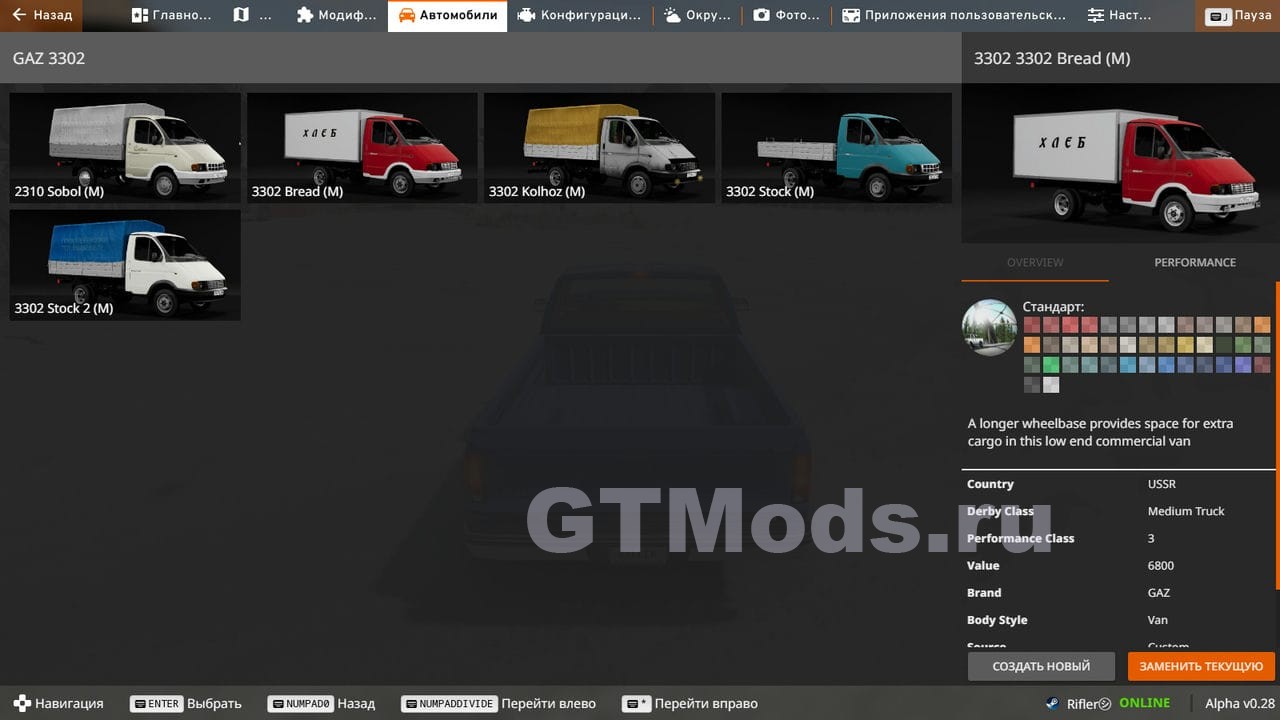Click the ONLINE status indicator
The image size is (1280, 720).
(x=1144, y=703)
